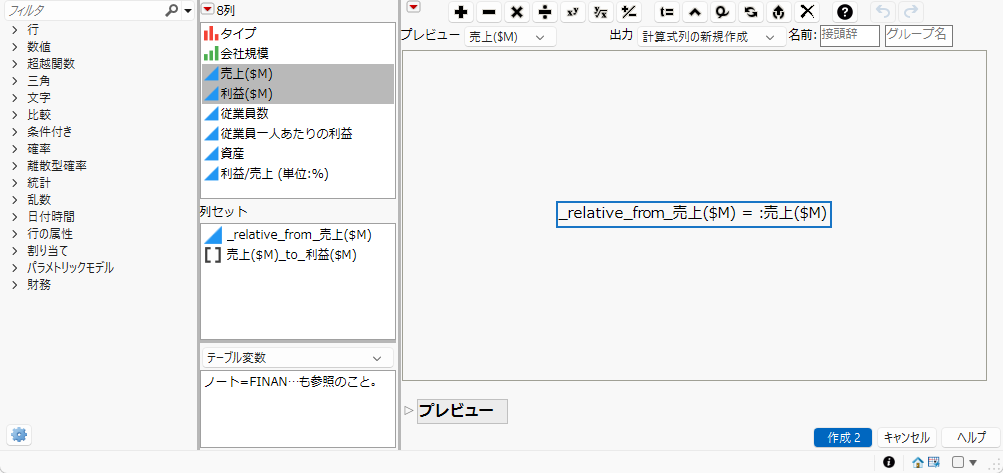Screen dimensions: 1003x473
Task: Expand the 行の属性 function category
Action: pyautogui.click(x=15, y=234)
